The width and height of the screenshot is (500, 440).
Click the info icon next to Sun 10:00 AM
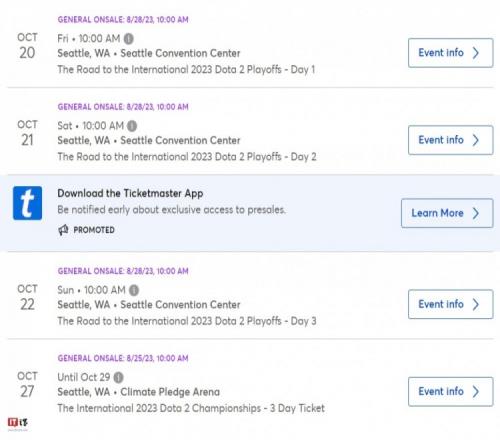click(x=134, y=290)
